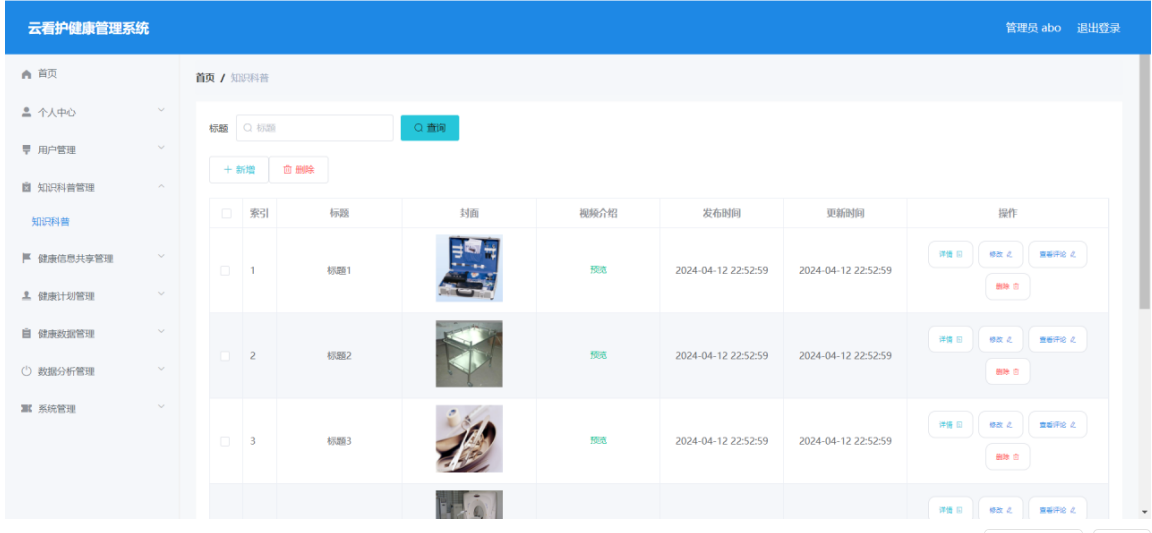Expand the 系统管理 chevron

[x=162, y=407]
